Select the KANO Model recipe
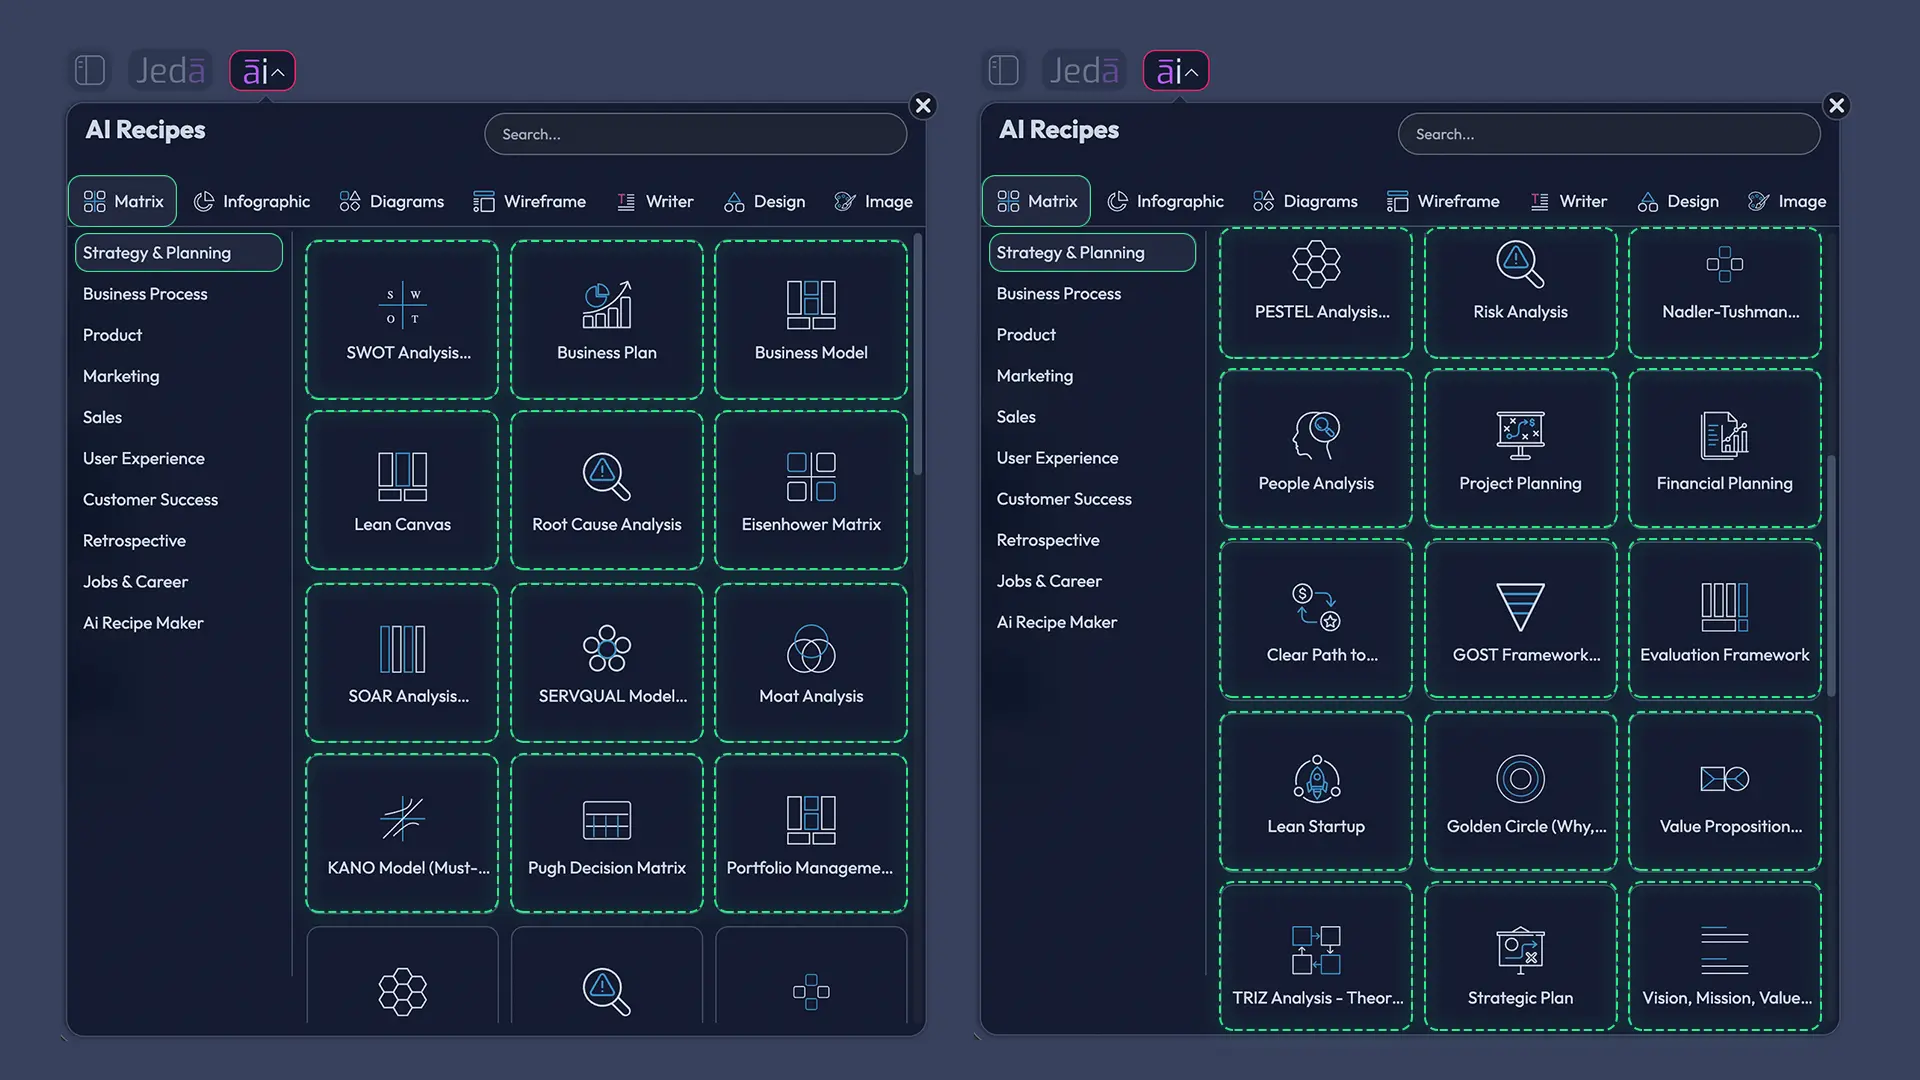This screenshot has height=1080, width=1920. (x=402, y=834)
